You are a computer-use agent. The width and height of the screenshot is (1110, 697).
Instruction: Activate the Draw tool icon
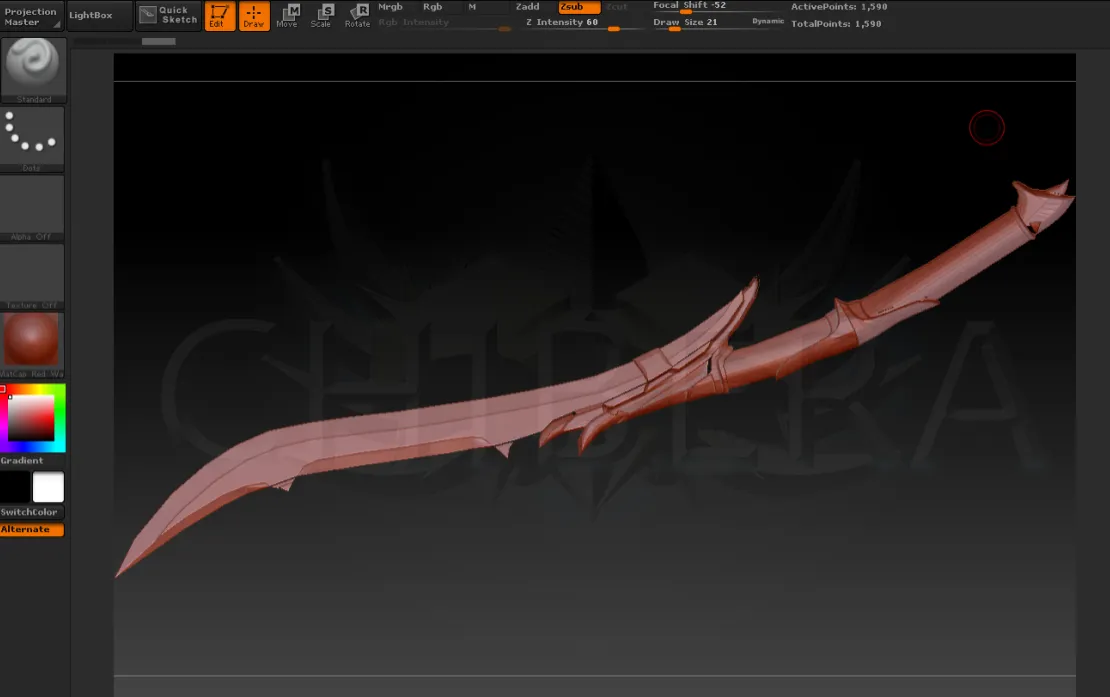click(x=254, y=16)
